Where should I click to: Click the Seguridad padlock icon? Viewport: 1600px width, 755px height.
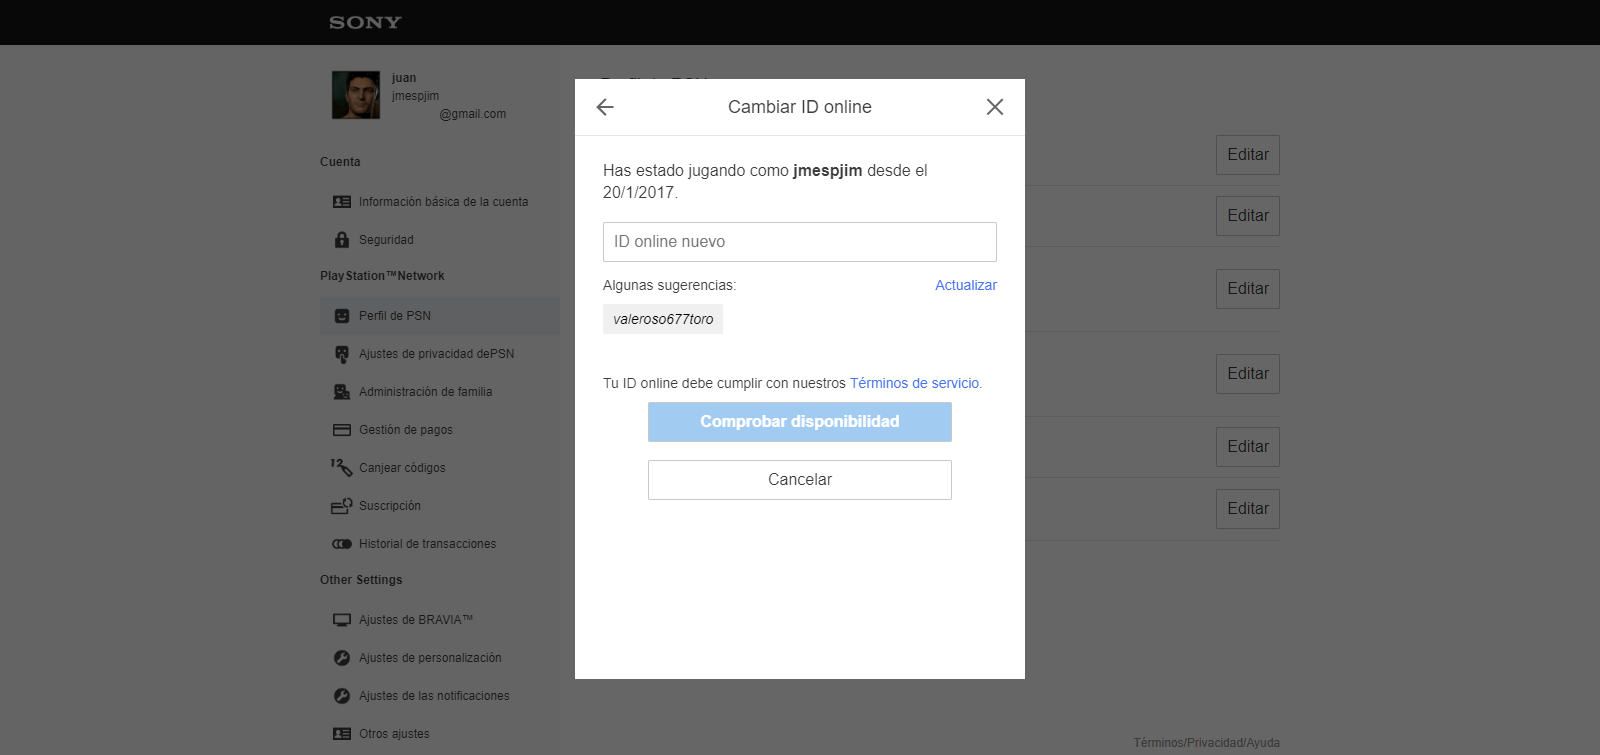(x=342, y=240)
